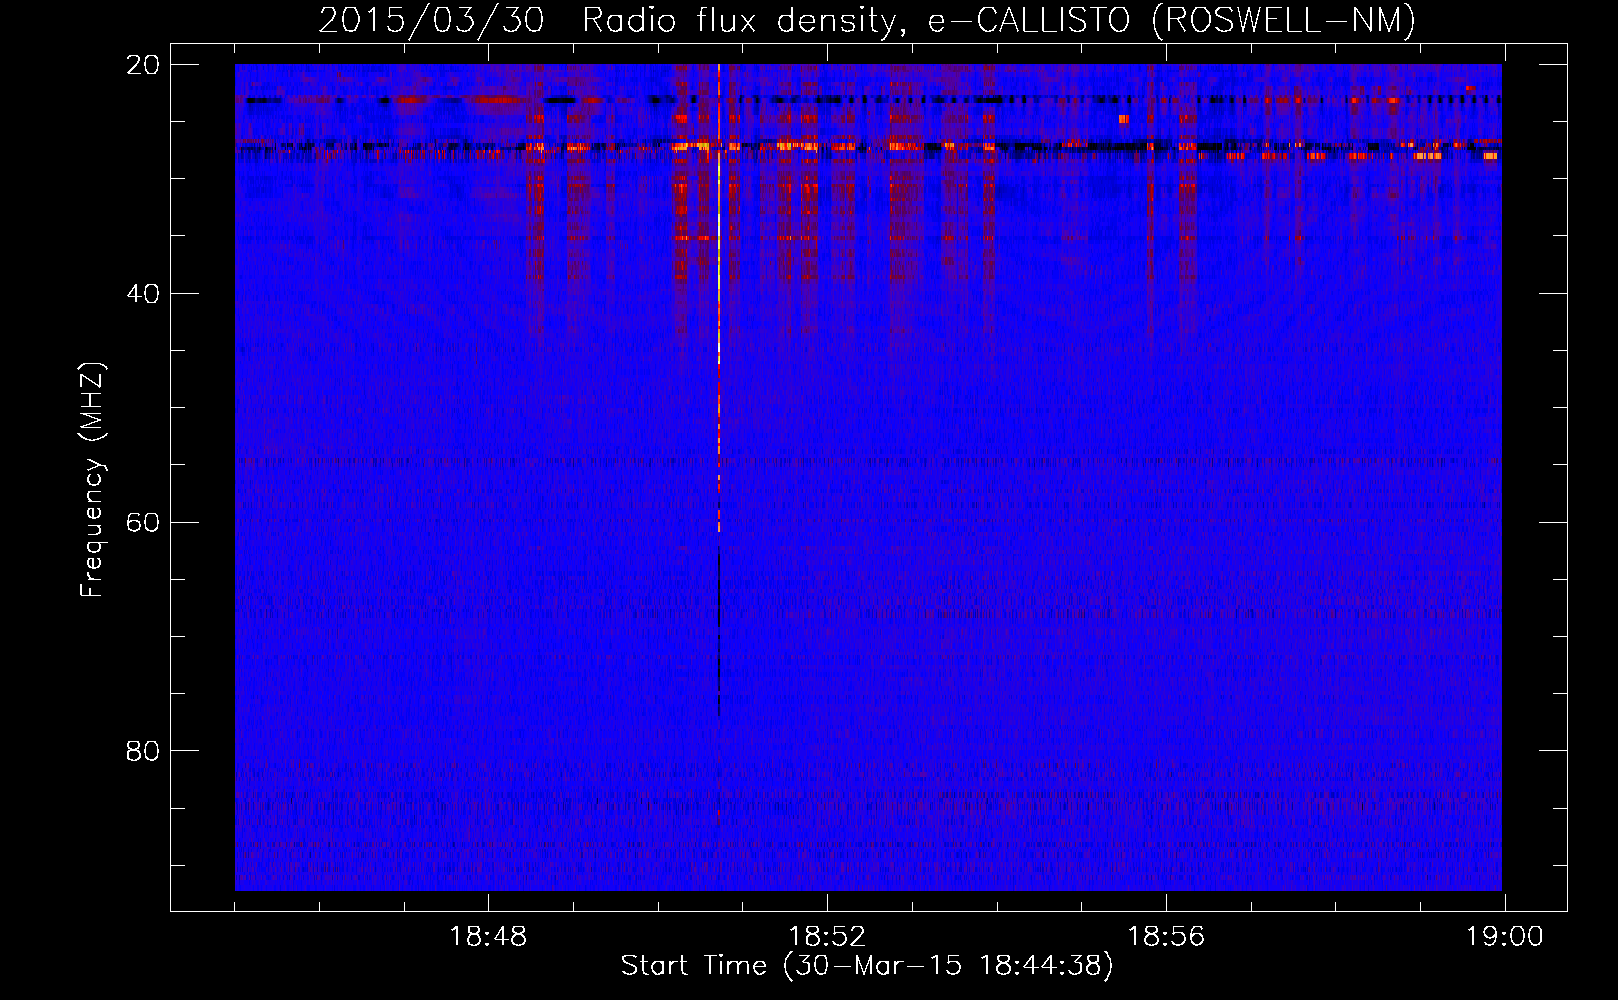Click the bright vertical burst line in spectrogram
The height and width of the screenshot is (1000, 1618).
tap(719, 300)
